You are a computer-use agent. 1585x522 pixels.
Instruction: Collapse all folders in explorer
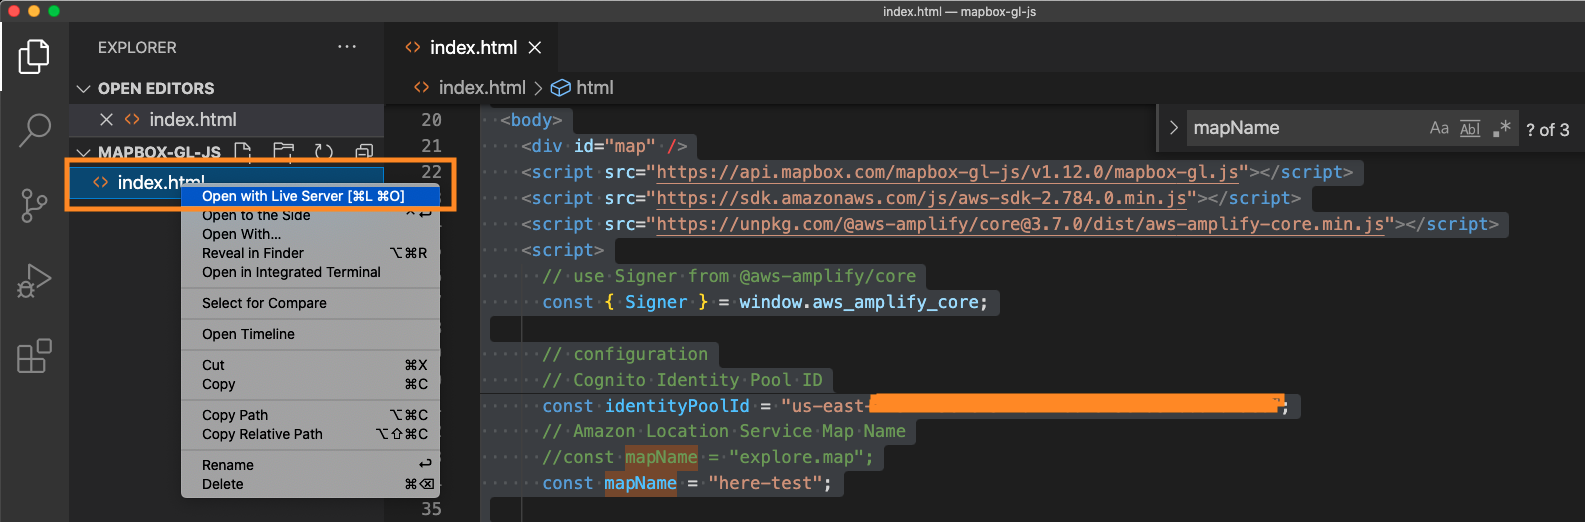[x=364, y=152]
